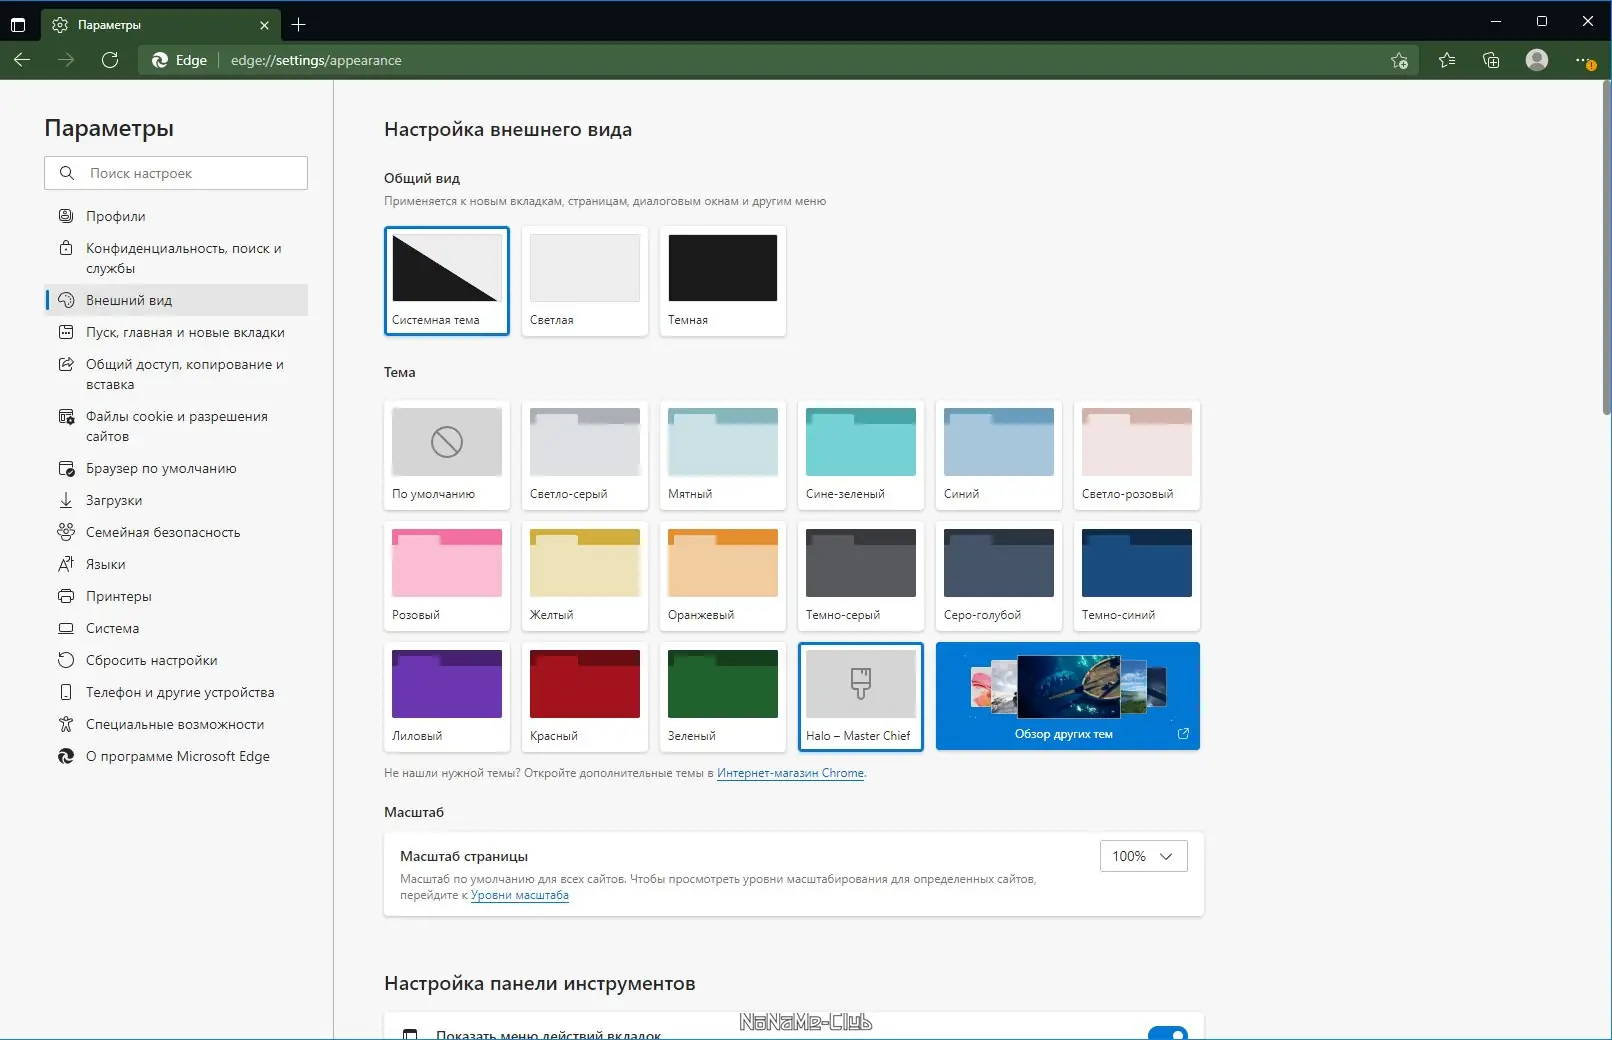Image resolution: width=1612 pixels, height=1040 pixels.
Task: Open the Интернет-магазин Chrome link
Action: [x=790, y=773]
